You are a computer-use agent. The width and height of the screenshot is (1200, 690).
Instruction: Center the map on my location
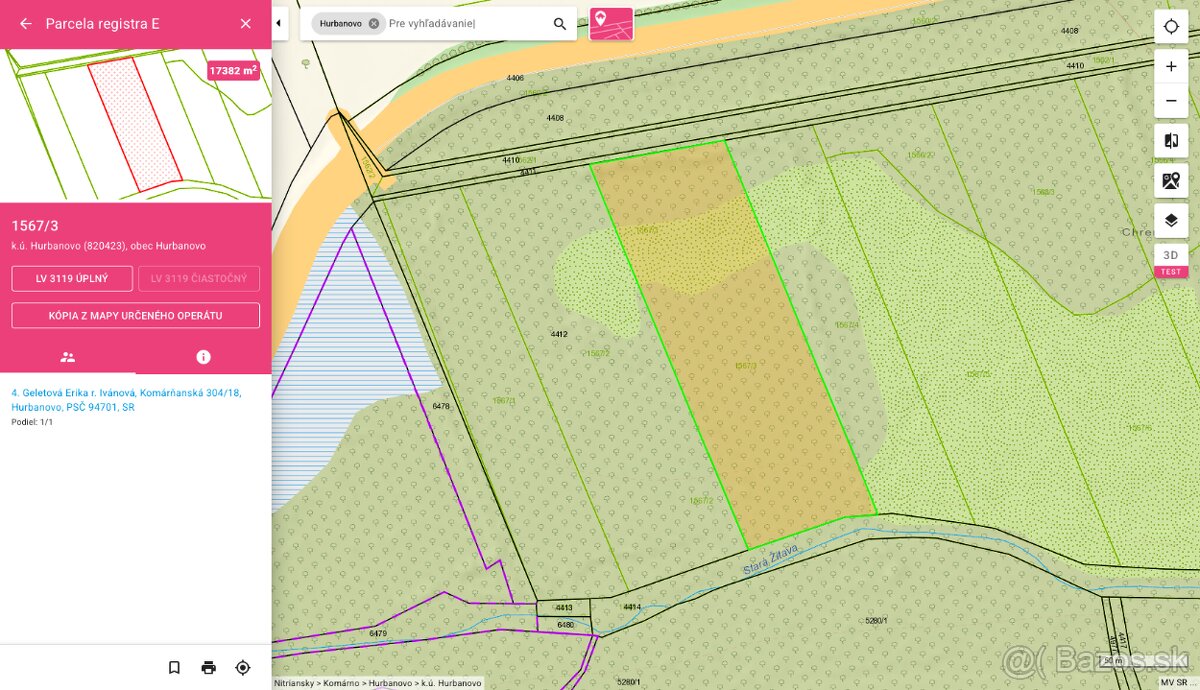click(x=1171, y=27)
